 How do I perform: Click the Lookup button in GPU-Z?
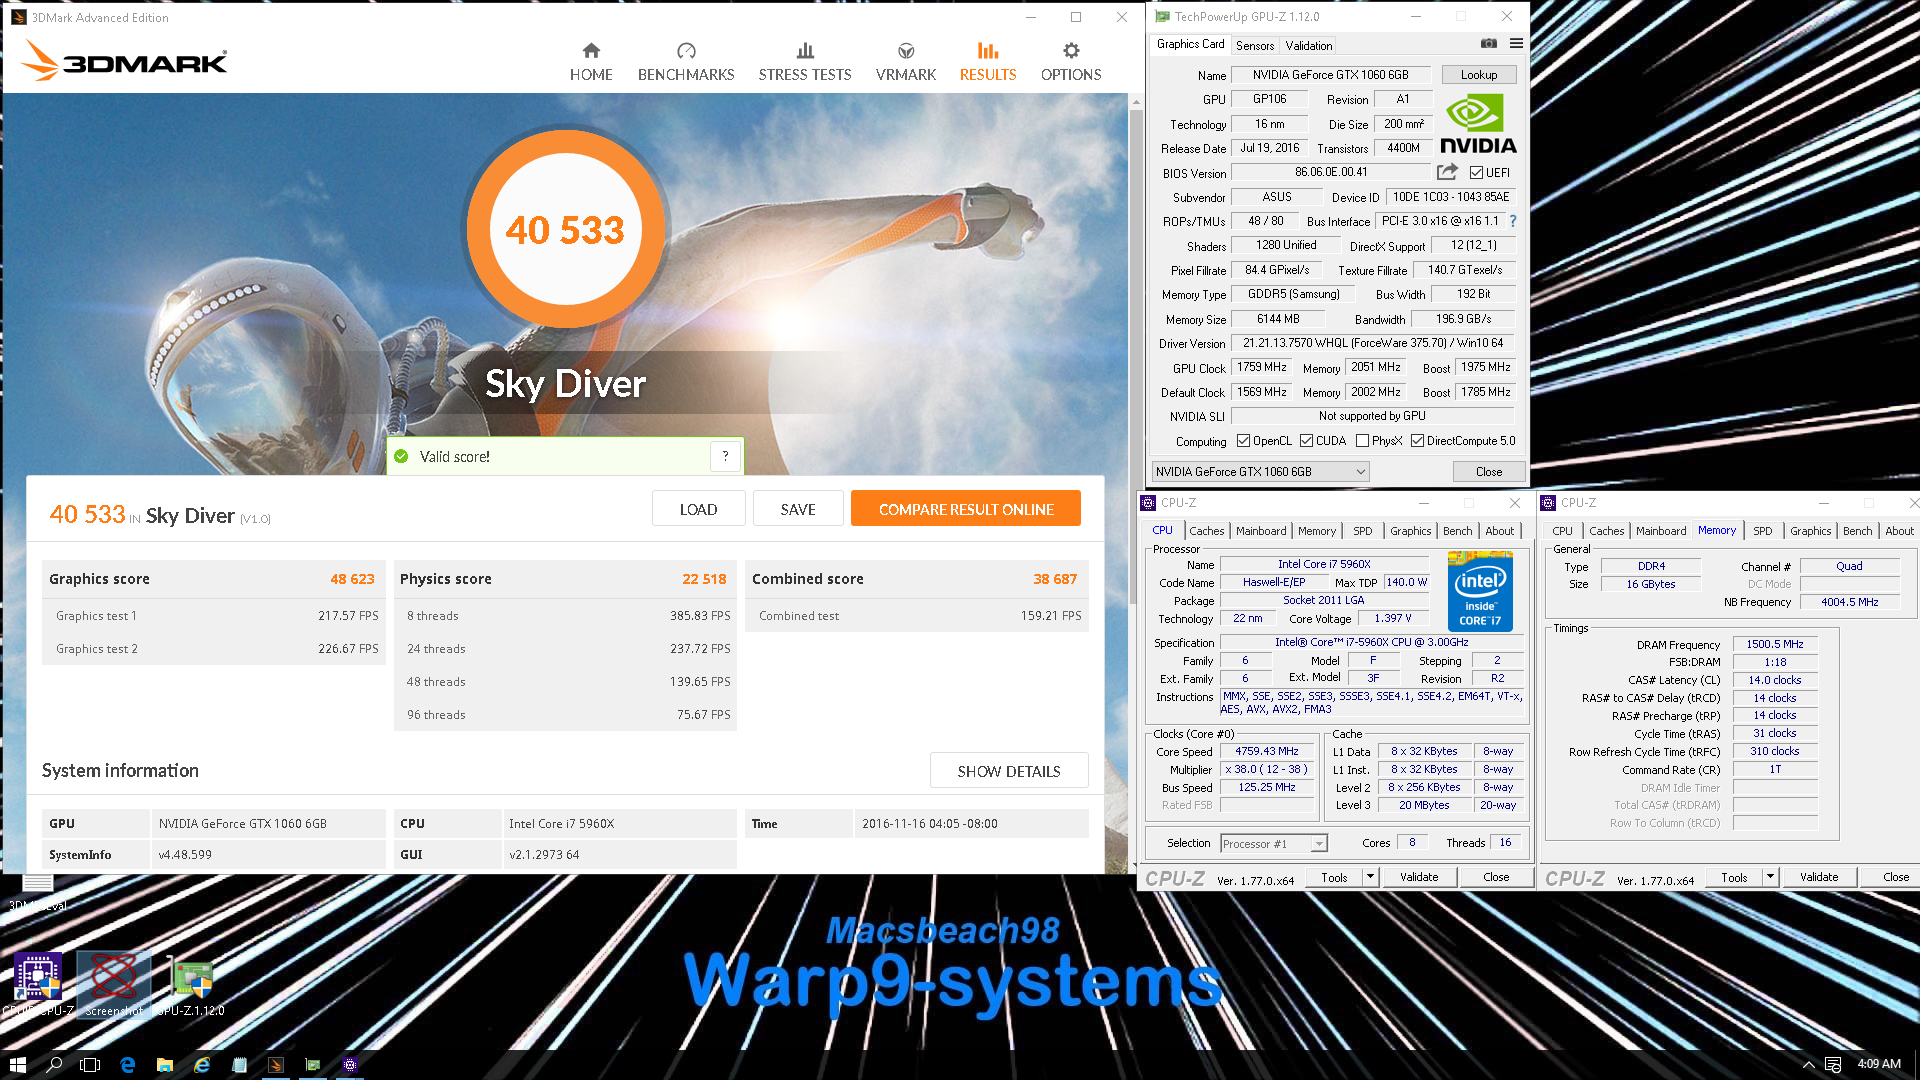pyautogui.click(x=1479, y=75)
